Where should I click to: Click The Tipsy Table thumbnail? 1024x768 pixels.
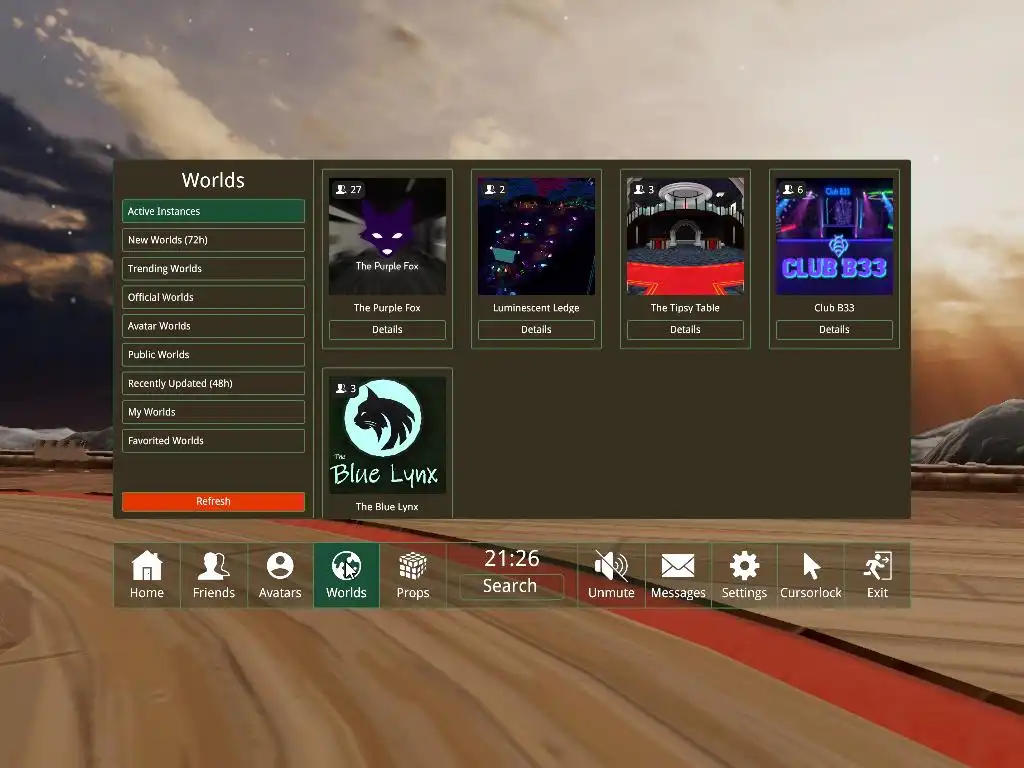(x=685, y=236)
